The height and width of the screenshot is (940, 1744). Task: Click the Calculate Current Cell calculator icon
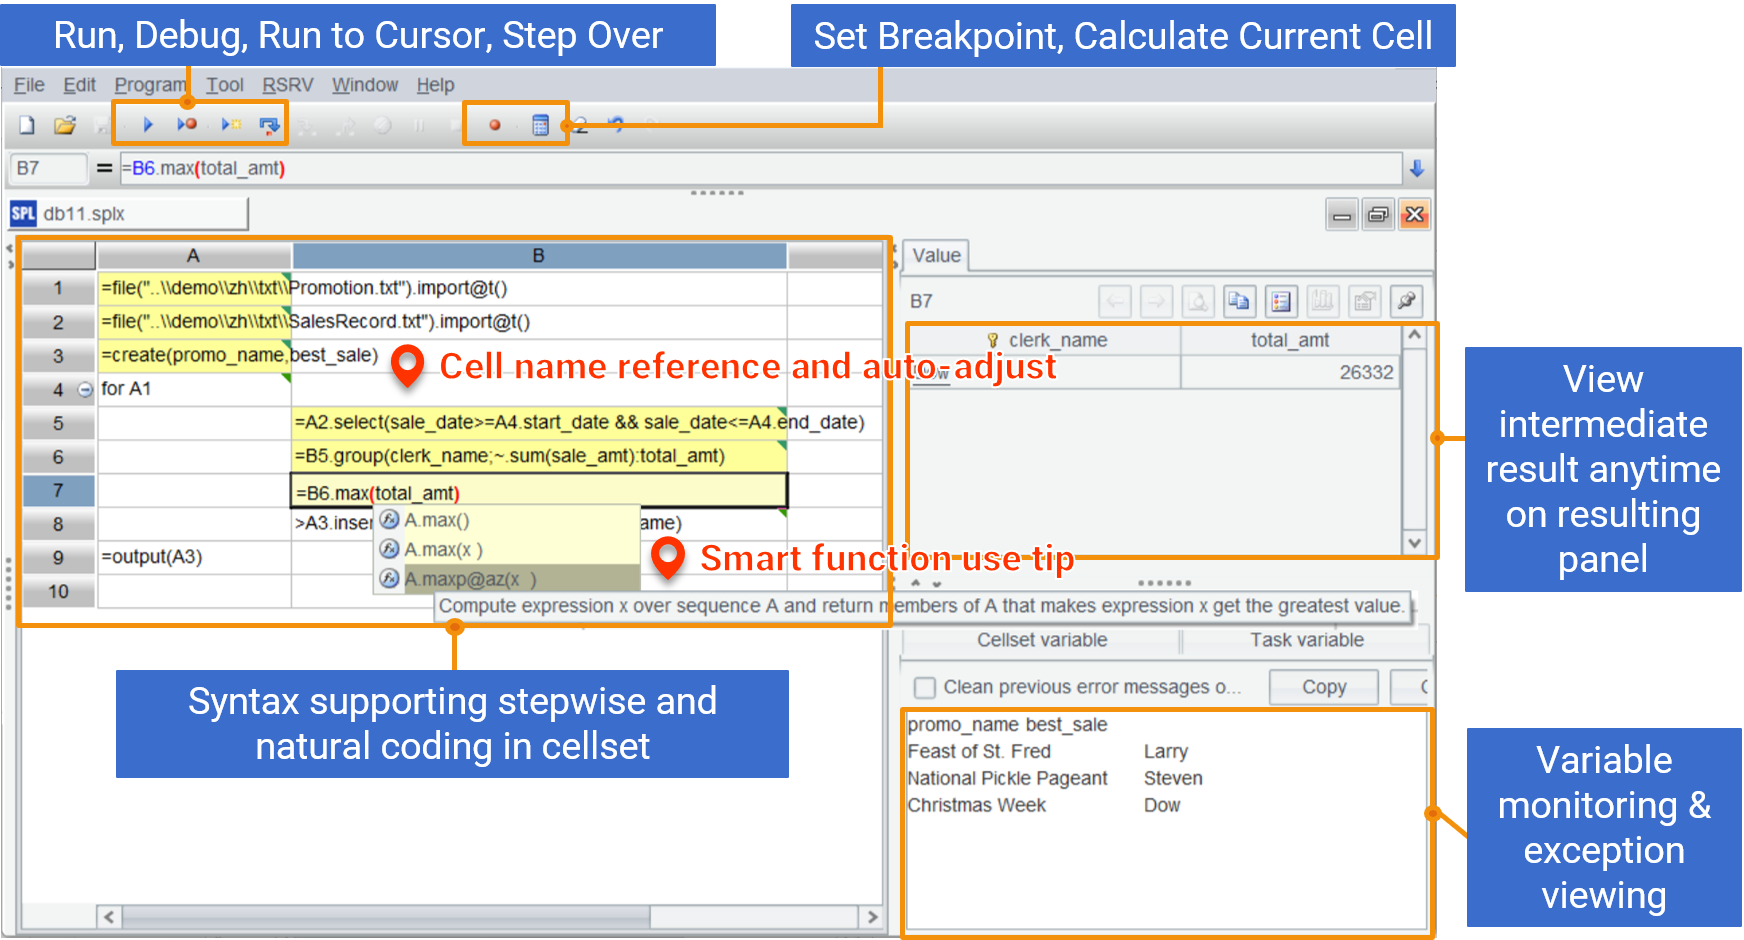pyautogui.click(x=540, y=126)
